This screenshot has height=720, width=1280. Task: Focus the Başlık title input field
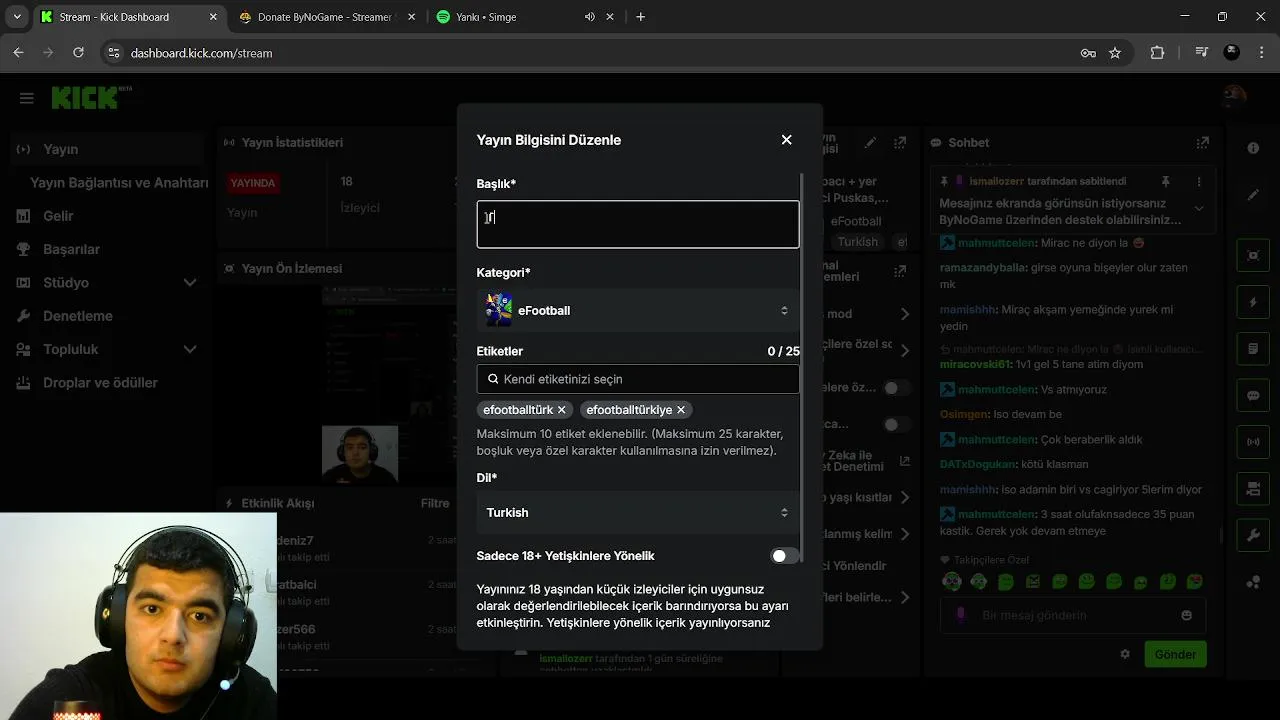click(x=638, y=224)
